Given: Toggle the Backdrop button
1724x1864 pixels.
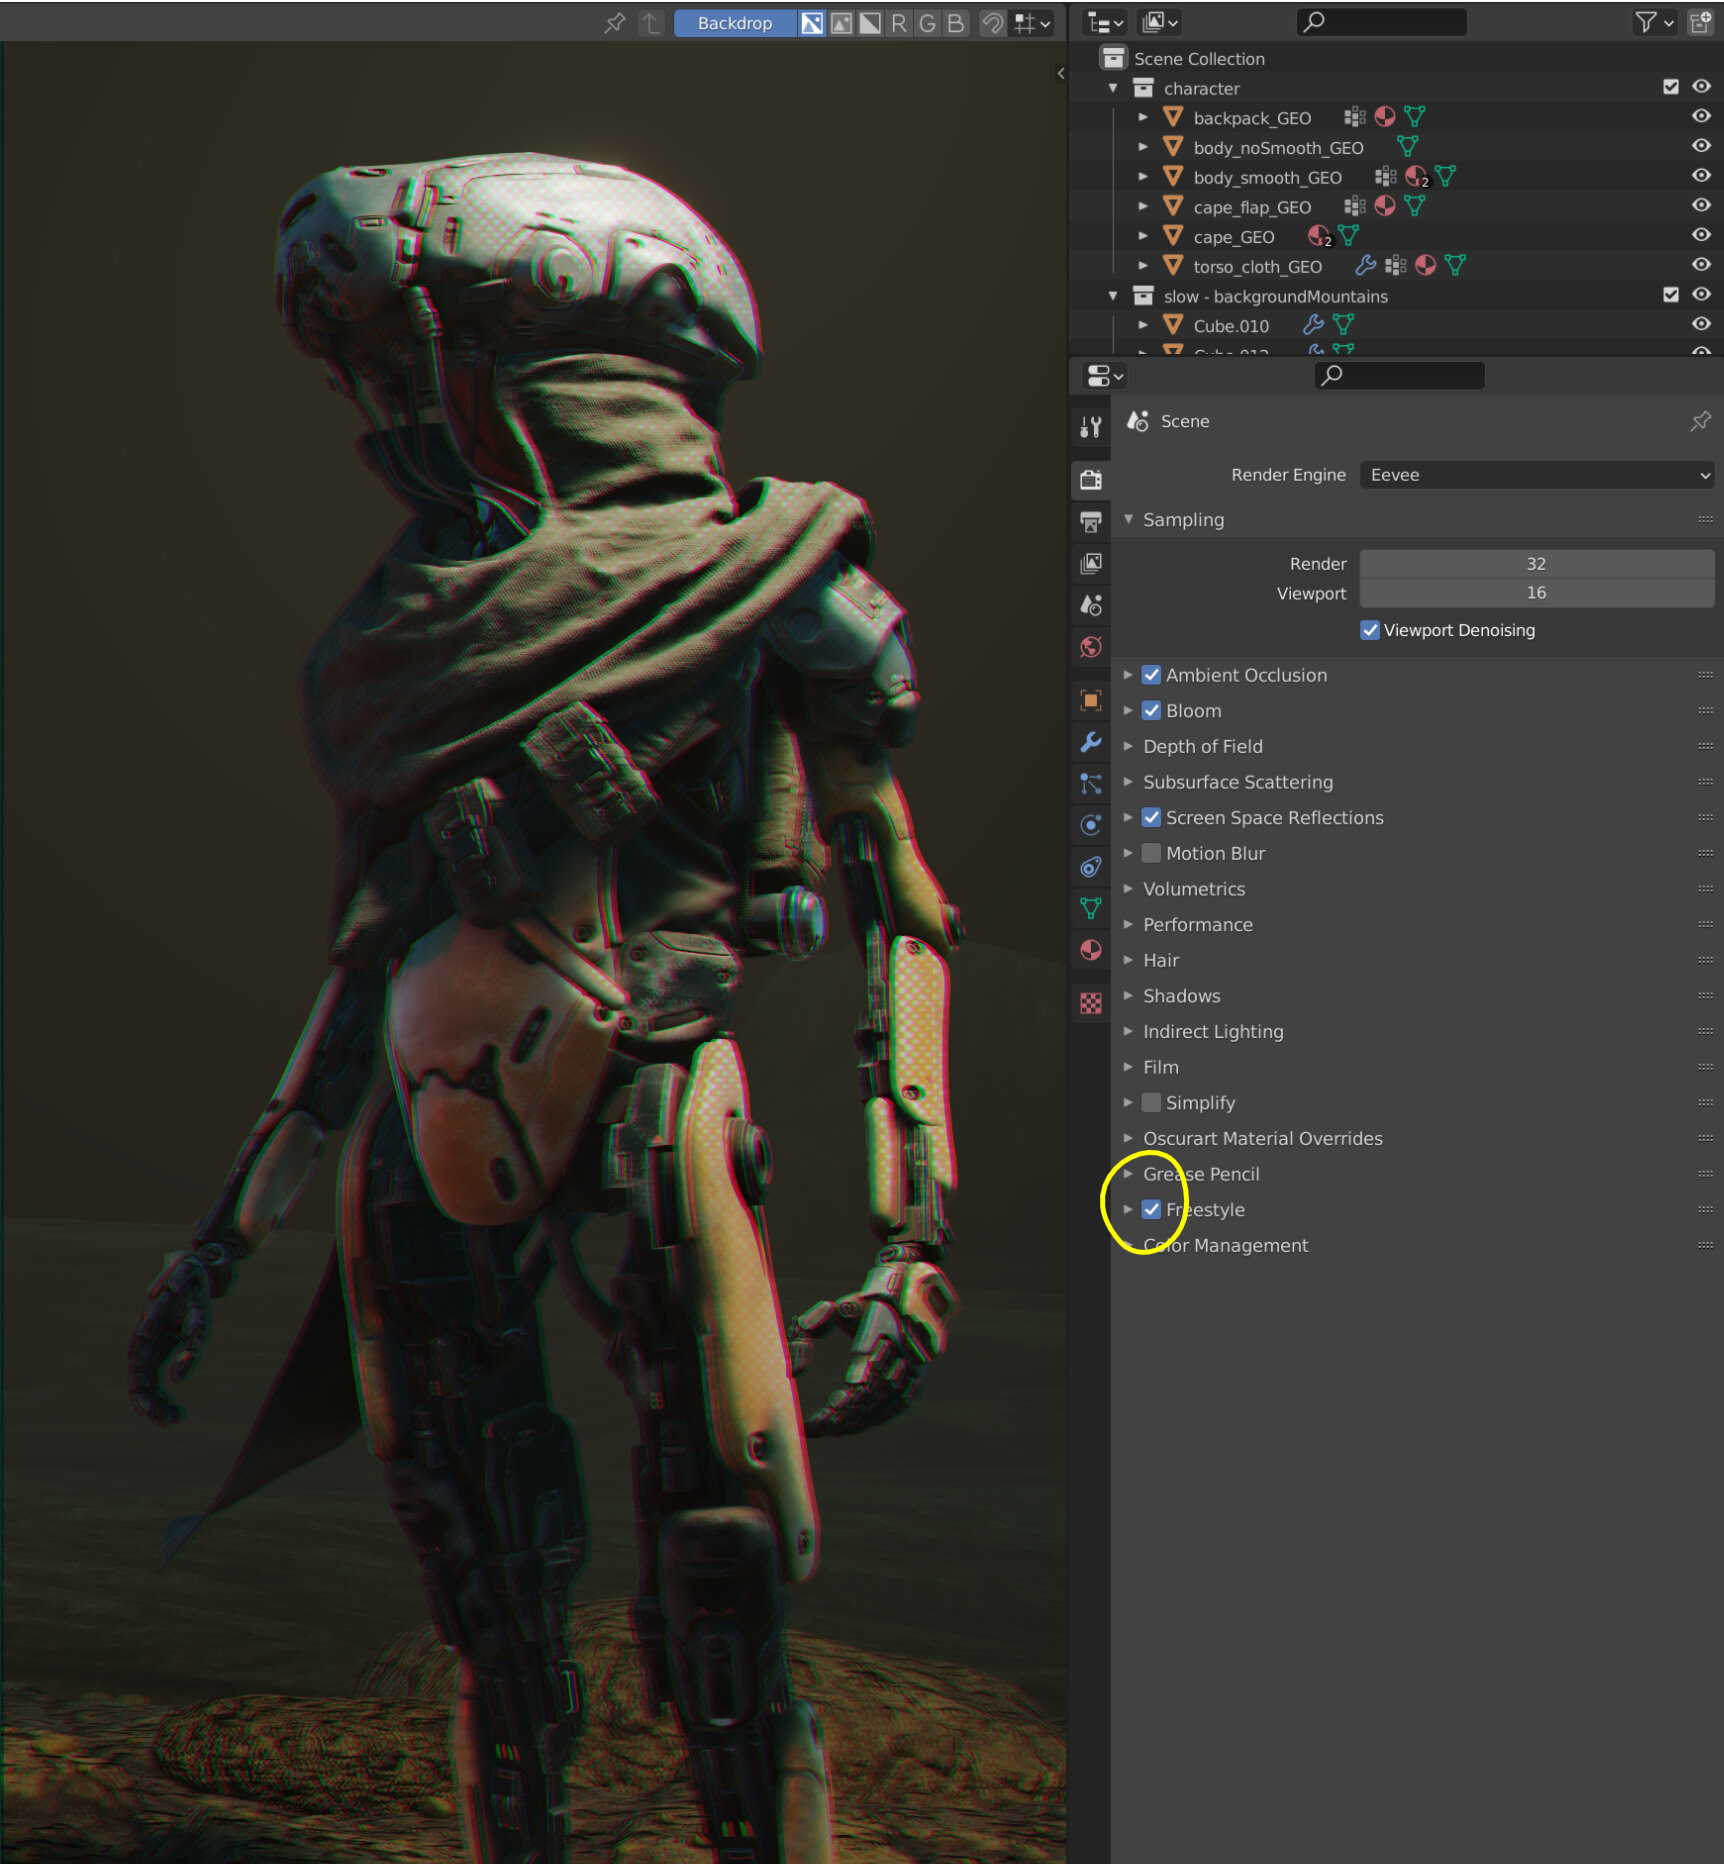Looking at the screenshot, I should click(735, 23).
